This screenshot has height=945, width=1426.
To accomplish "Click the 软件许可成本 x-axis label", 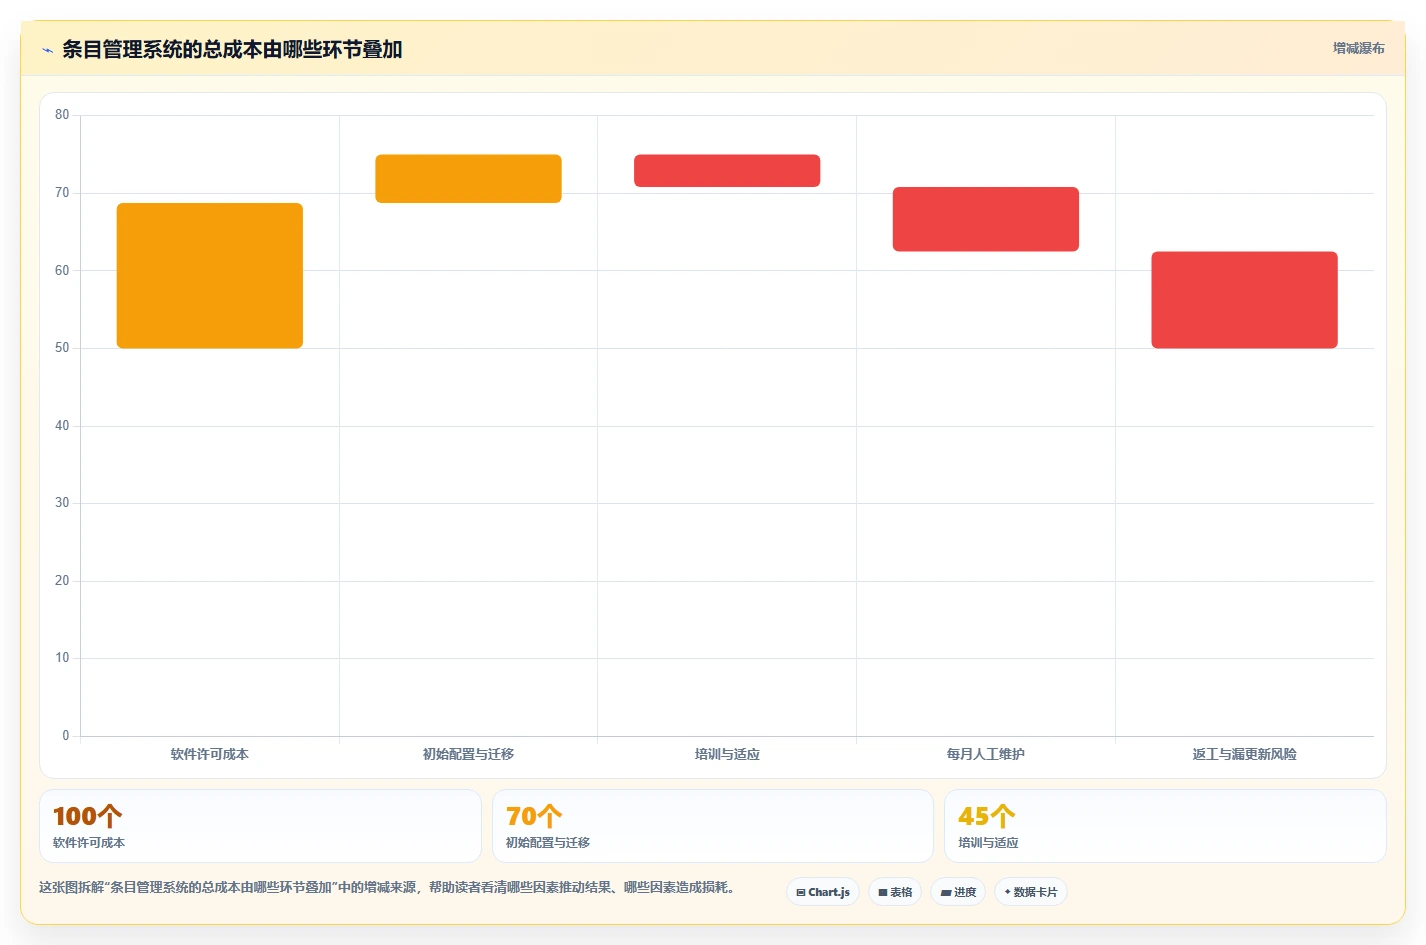I will pos(210,755).
